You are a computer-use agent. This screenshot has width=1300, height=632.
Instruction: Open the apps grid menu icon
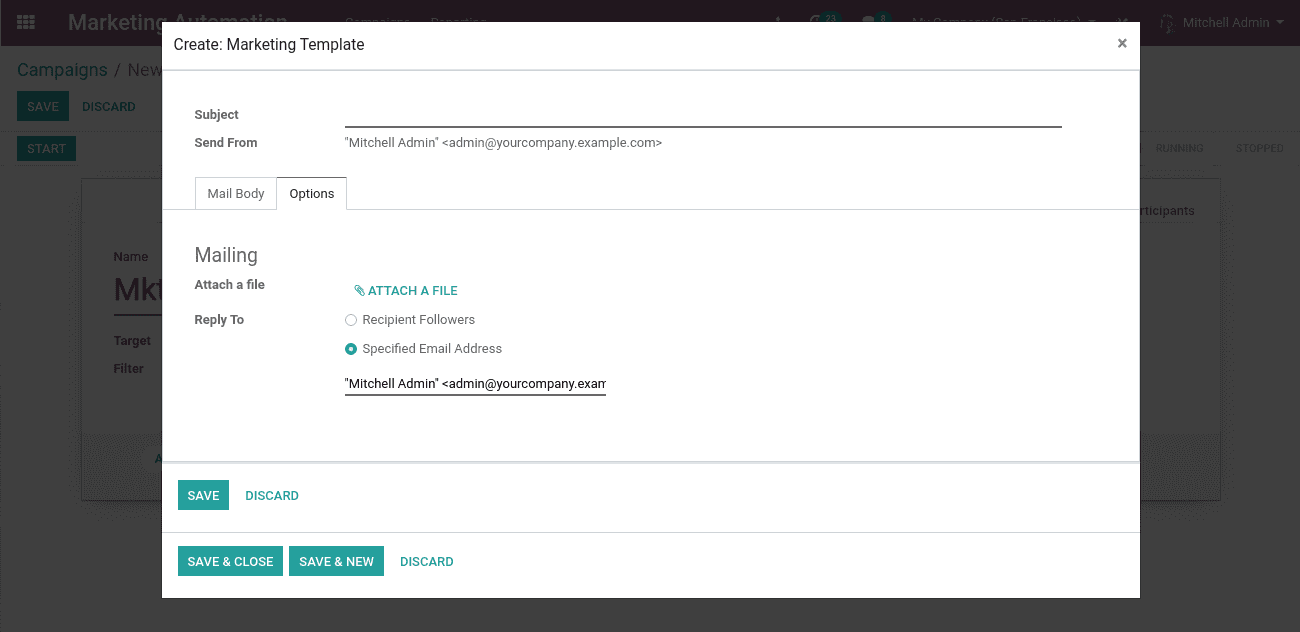click(26, 22)
